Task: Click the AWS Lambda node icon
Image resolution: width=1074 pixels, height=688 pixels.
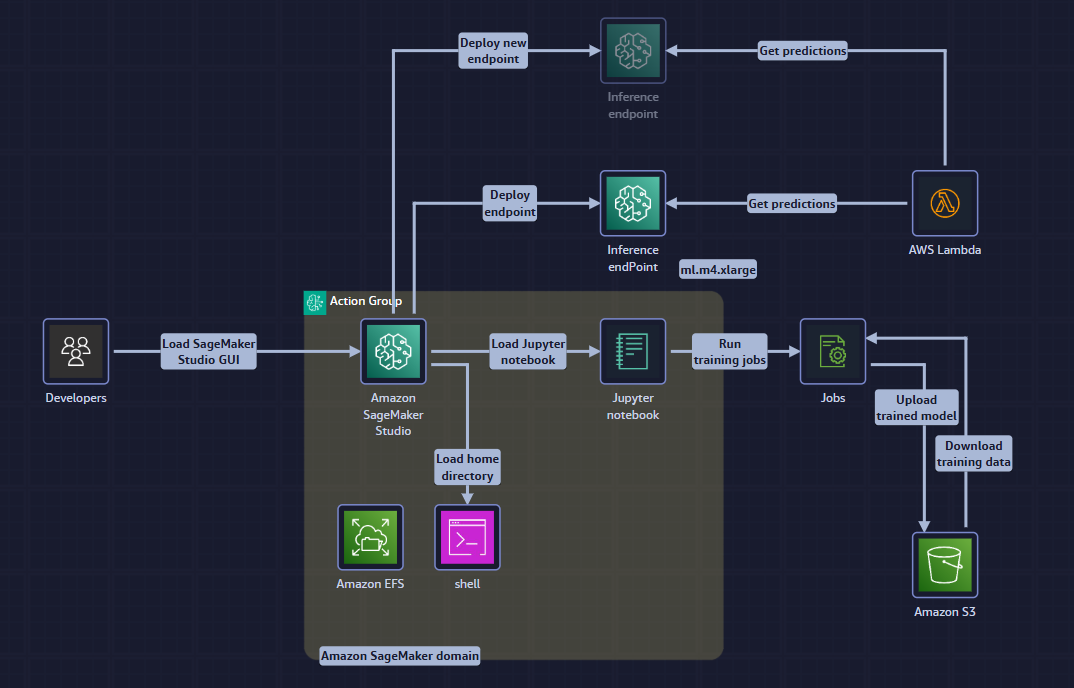Action: click(x=945, y=204)
